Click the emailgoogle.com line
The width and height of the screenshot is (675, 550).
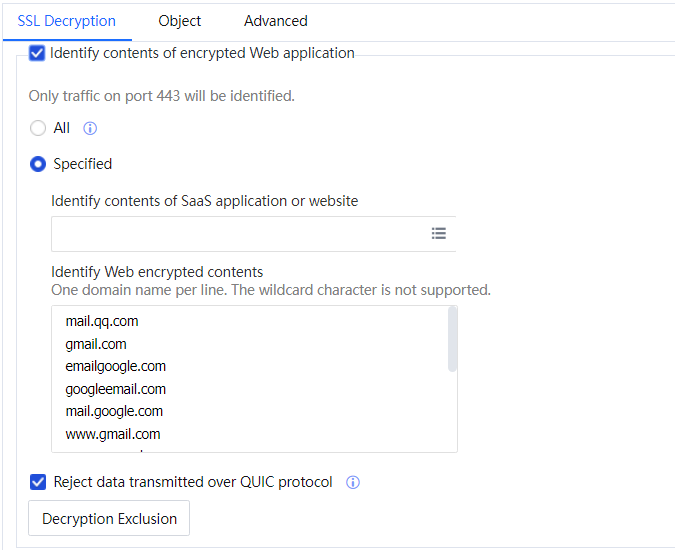(116, 366)
